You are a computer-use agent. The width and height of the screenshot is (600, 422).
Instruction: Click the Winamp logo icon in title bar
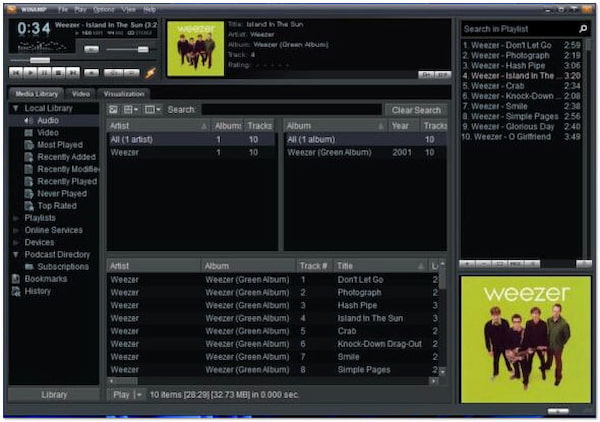coord(11,9)
